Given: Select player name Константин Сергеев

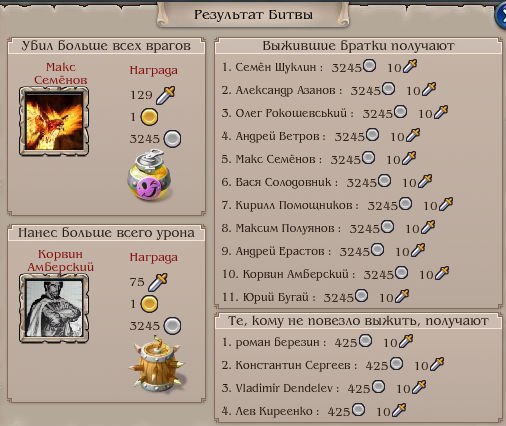Looking at the screenshot, I should point(293,365).
